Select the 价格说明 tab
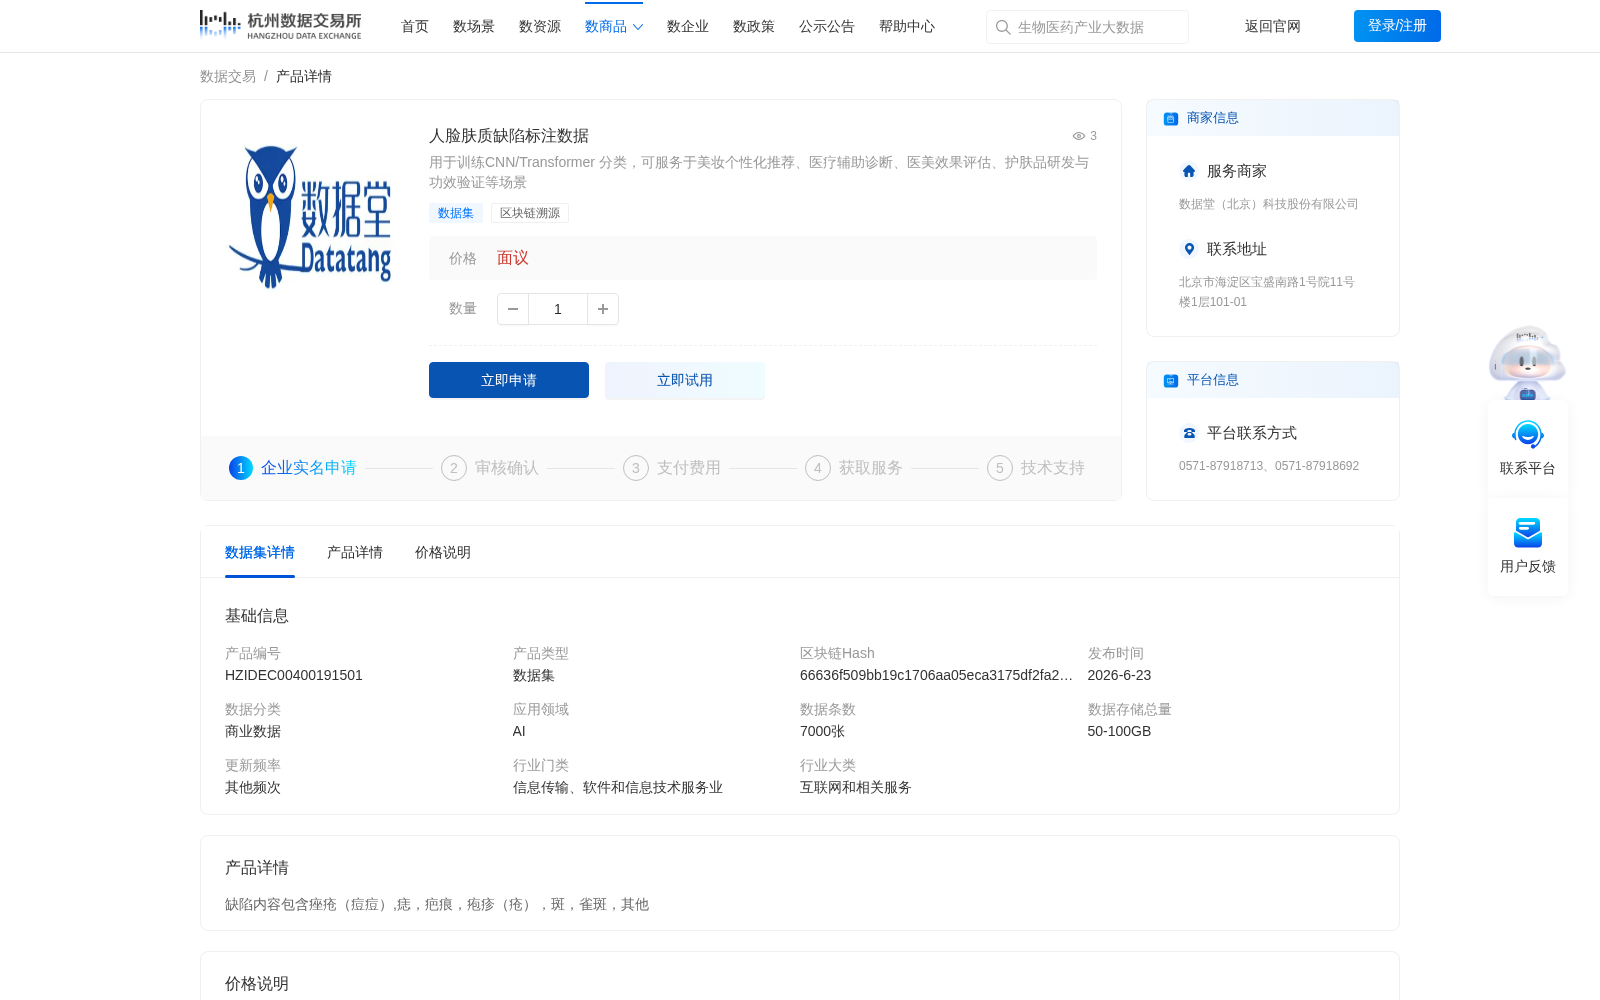Image resolution: width=1600 pixels, height=1000 pixels. point(443,553)
